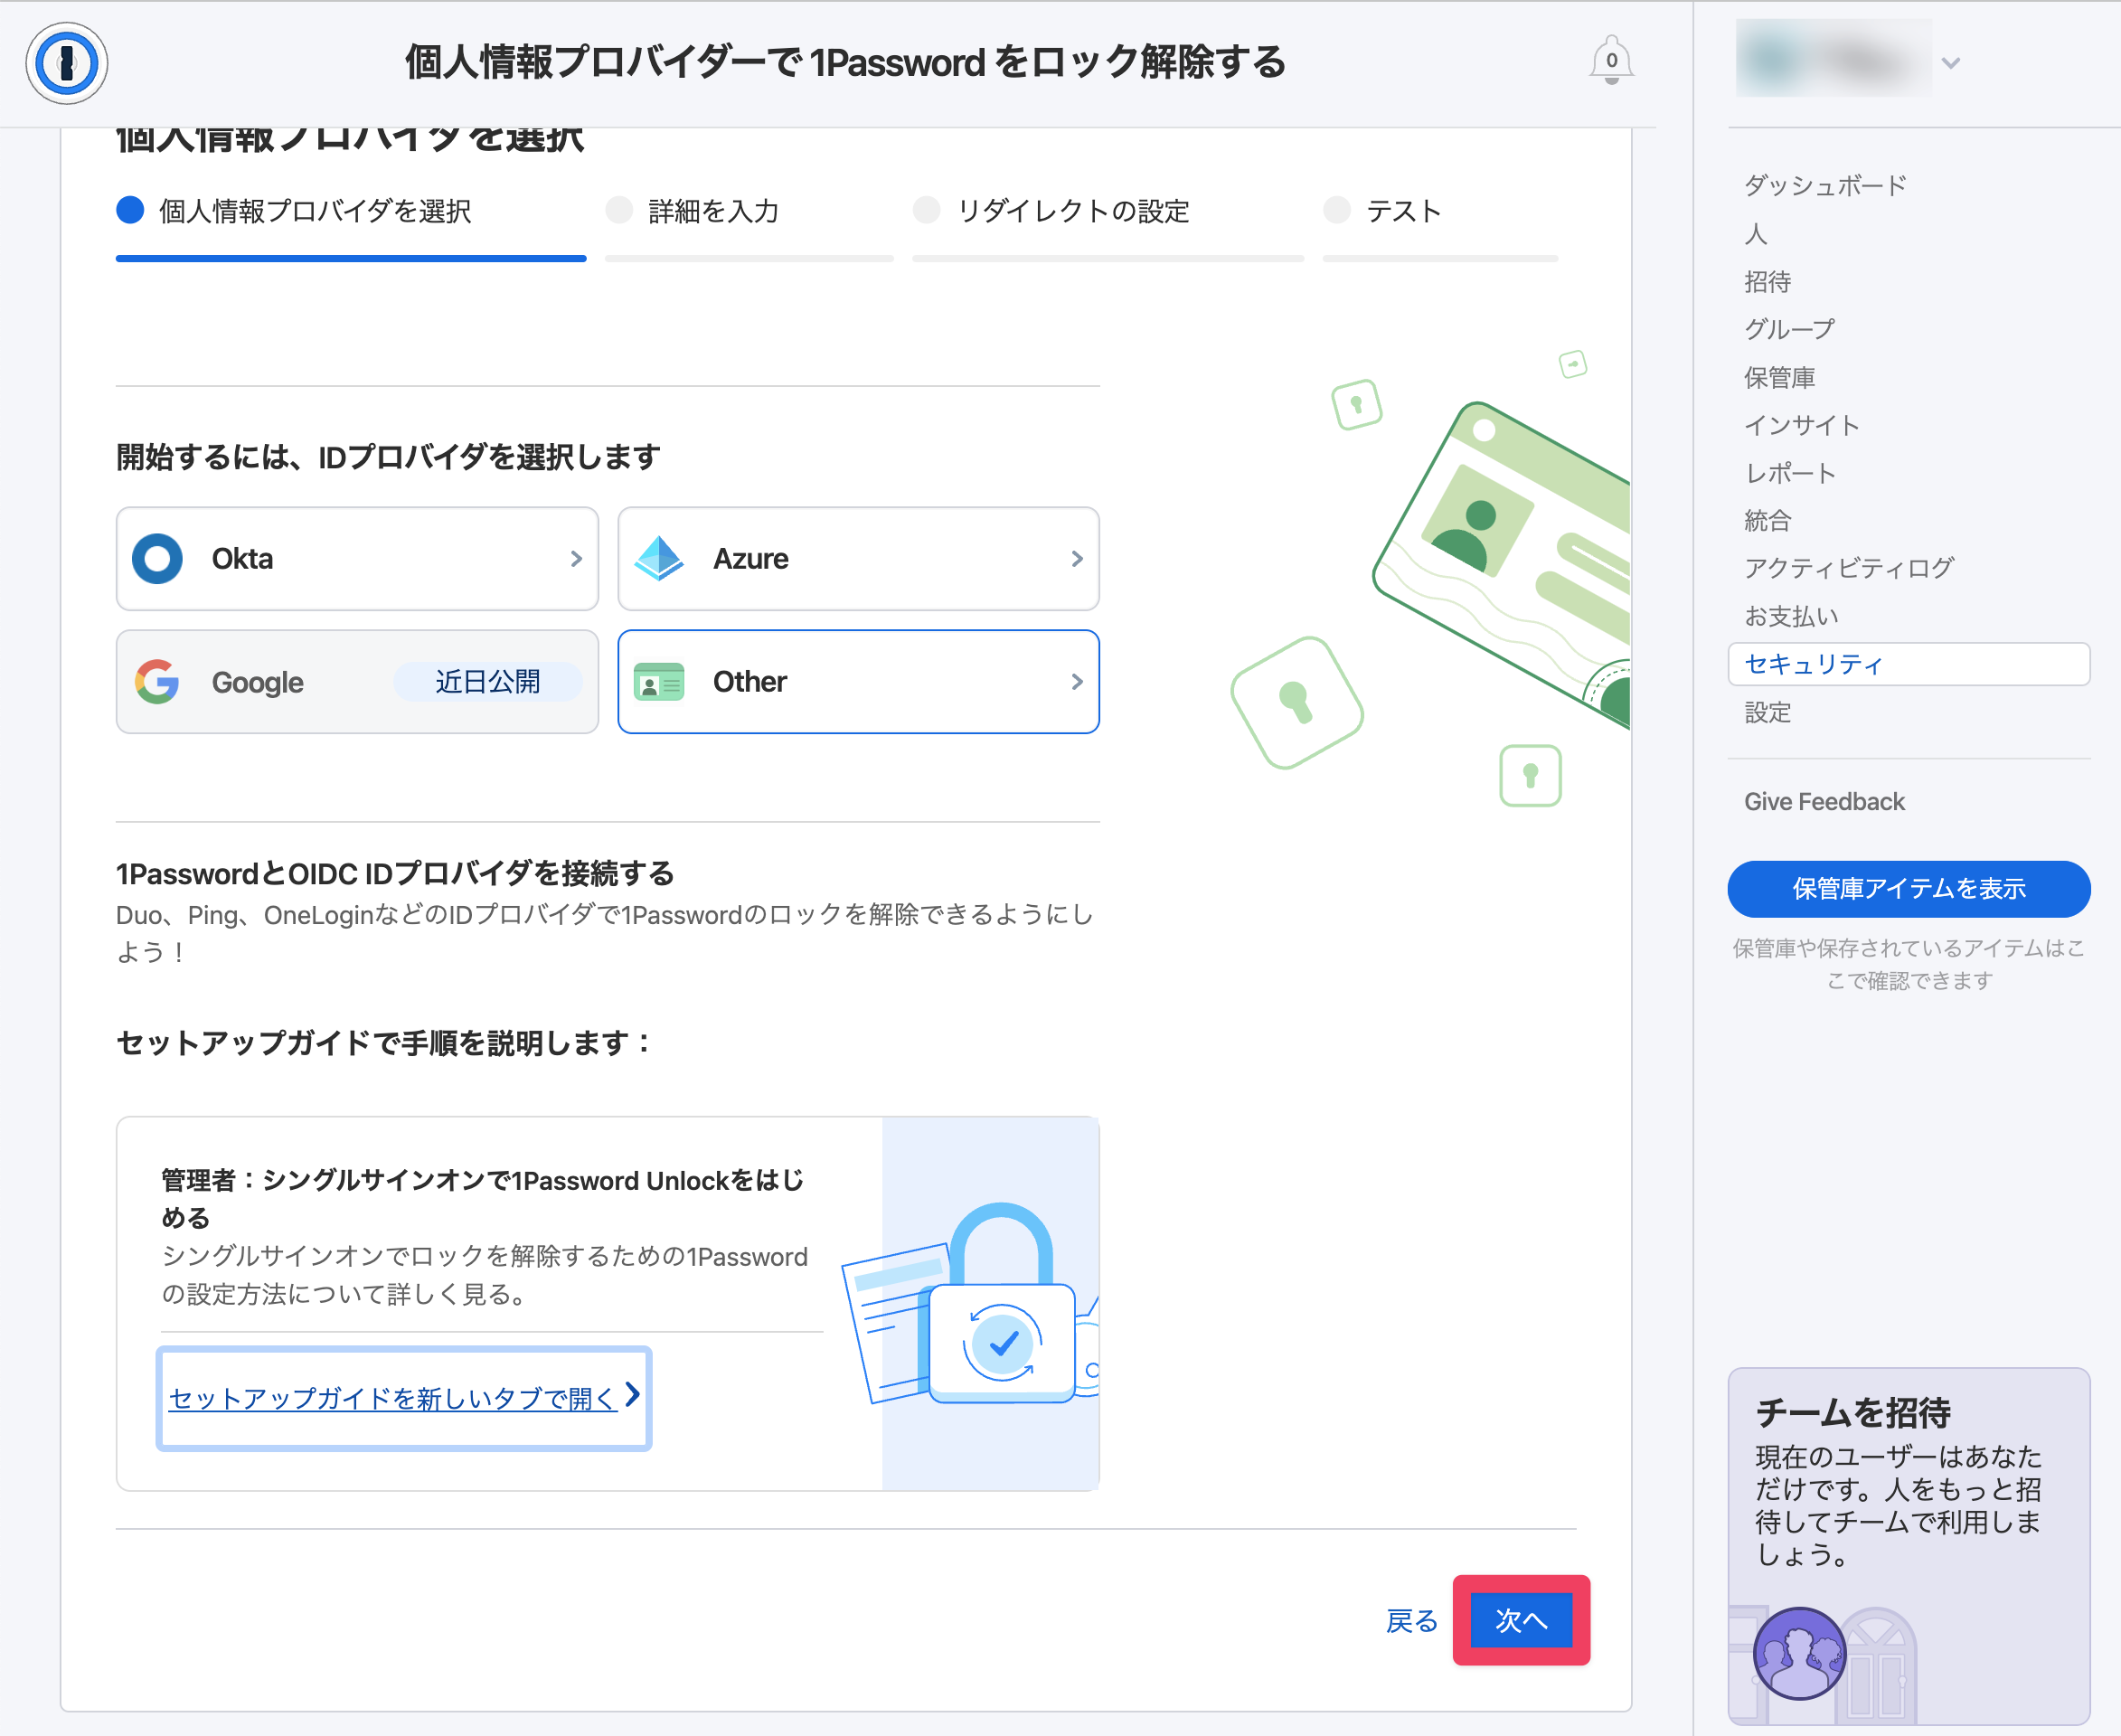
Task: Click the チームを招待 card heading
Action: [1853, 1413]
